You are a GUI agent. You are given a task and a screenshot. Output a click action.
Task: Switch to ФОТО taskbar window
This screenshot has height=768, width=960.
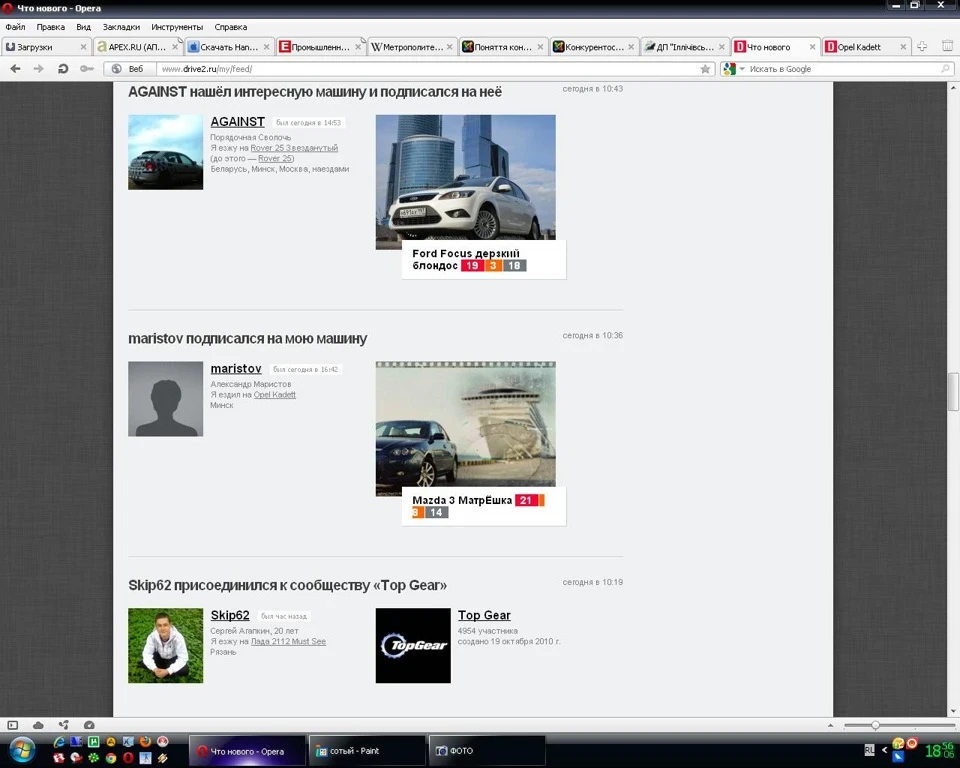[x=487, y=751]
